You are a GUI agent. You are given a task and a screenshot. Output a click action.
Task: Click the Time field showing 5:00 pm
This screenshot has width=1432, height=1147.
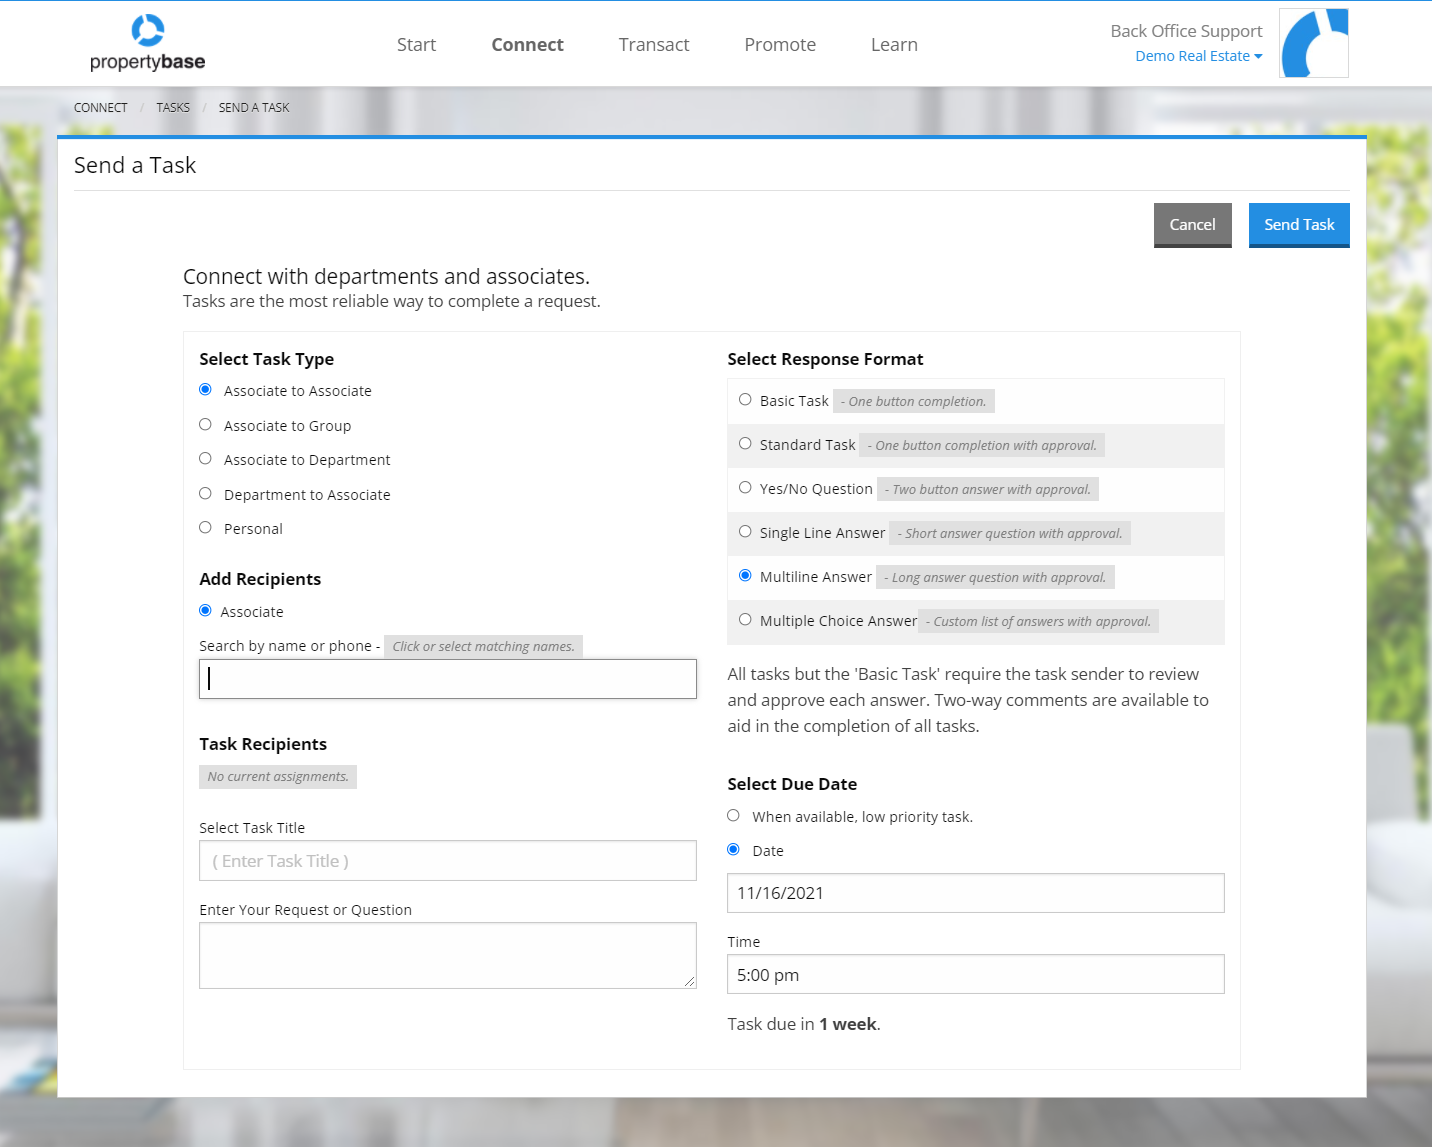tap(975, 973)
